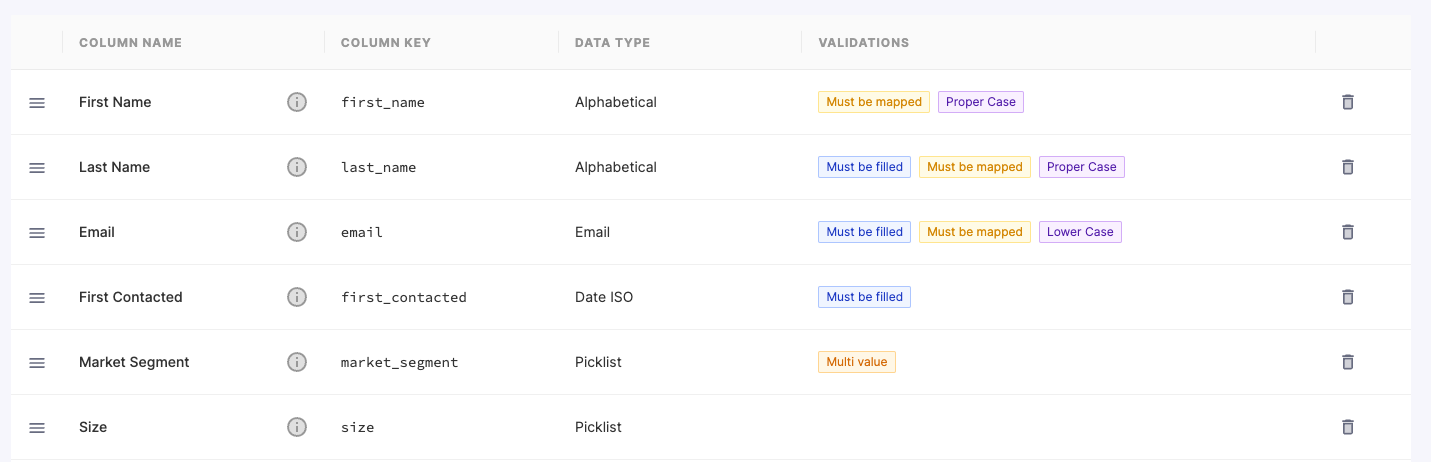Select the Date ISO data type cell
Screen dimensions: 1431x462
(604, 297)
